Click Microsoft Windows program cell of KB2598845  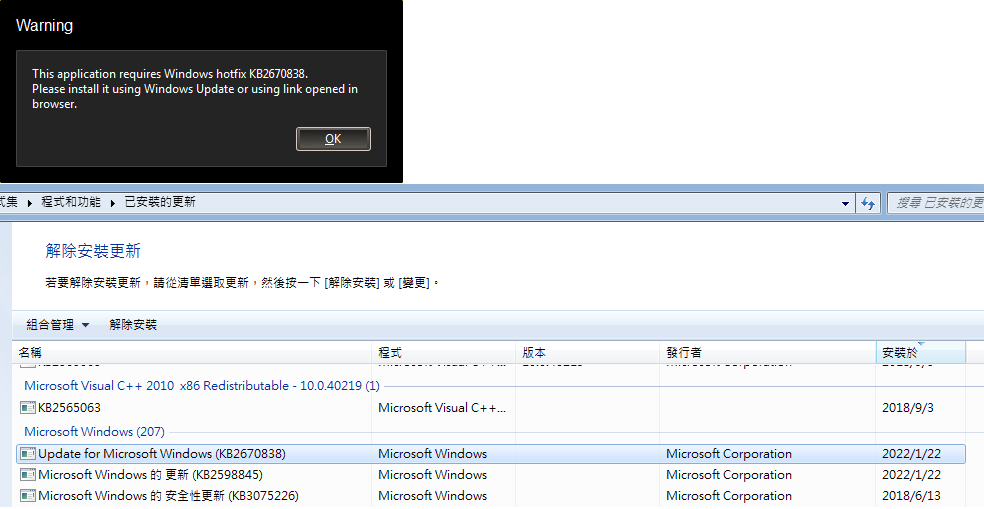pos(432,474)
